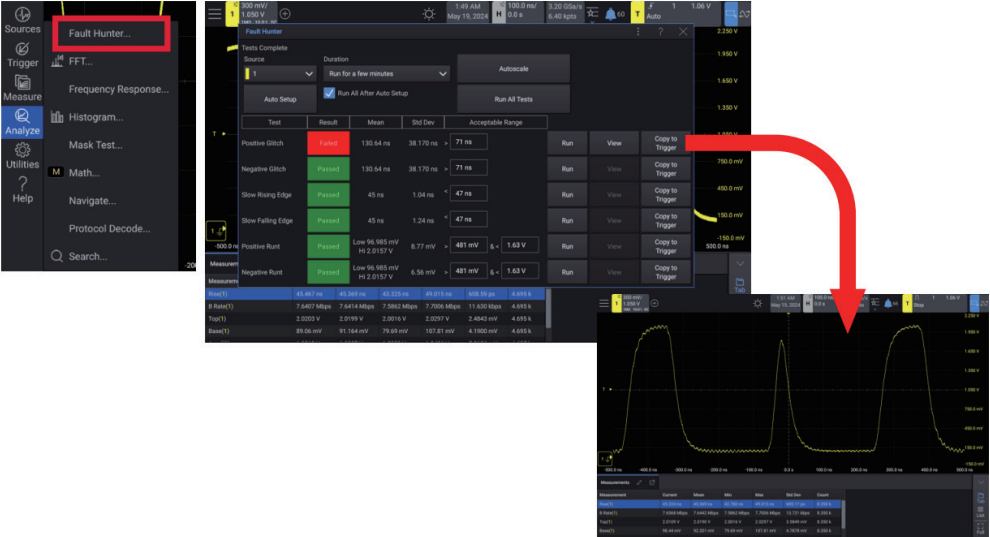This screenshot has width=990, height=537.
Task: Open the Measure sidebar panel
Action: tap(22, 88)
